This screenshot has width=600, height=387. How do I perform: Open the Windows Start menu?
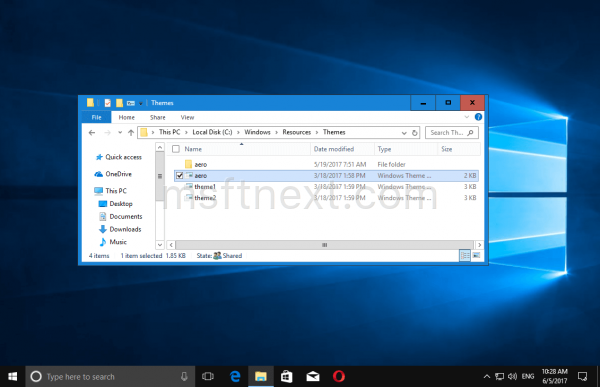tap(12, 377)
